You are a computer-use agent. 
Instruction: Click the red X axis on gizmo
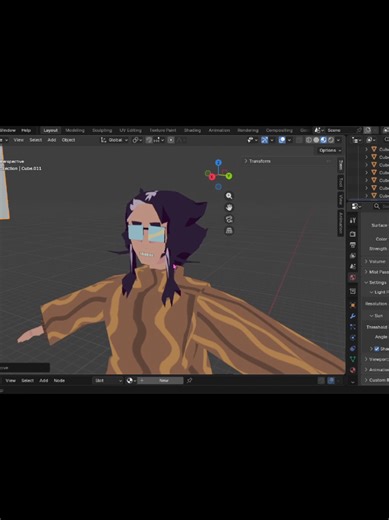point(212,177)
